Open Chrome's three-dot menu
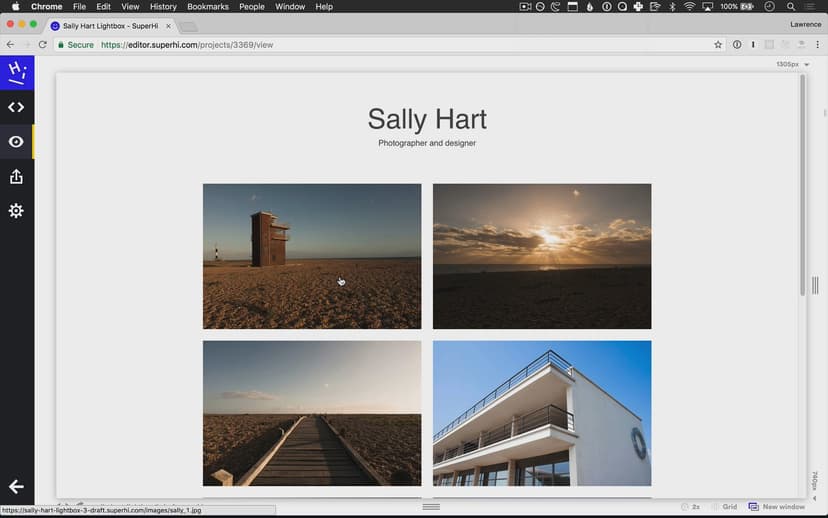 (816, 45)
